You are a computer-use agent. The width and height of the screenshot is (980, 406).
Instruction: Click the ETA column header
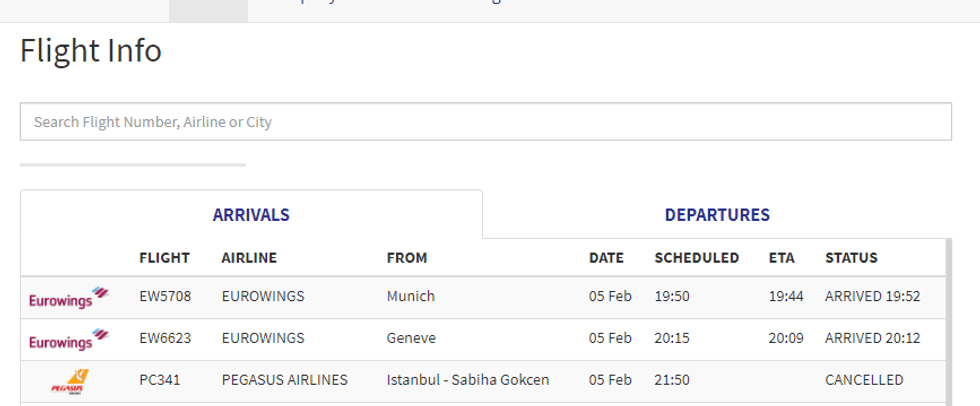point(782,258)
